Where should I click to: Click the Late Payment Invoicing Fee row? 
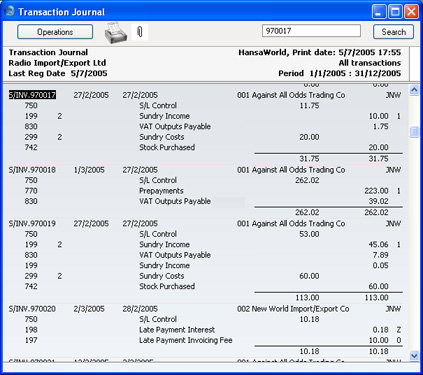[205, 340]
